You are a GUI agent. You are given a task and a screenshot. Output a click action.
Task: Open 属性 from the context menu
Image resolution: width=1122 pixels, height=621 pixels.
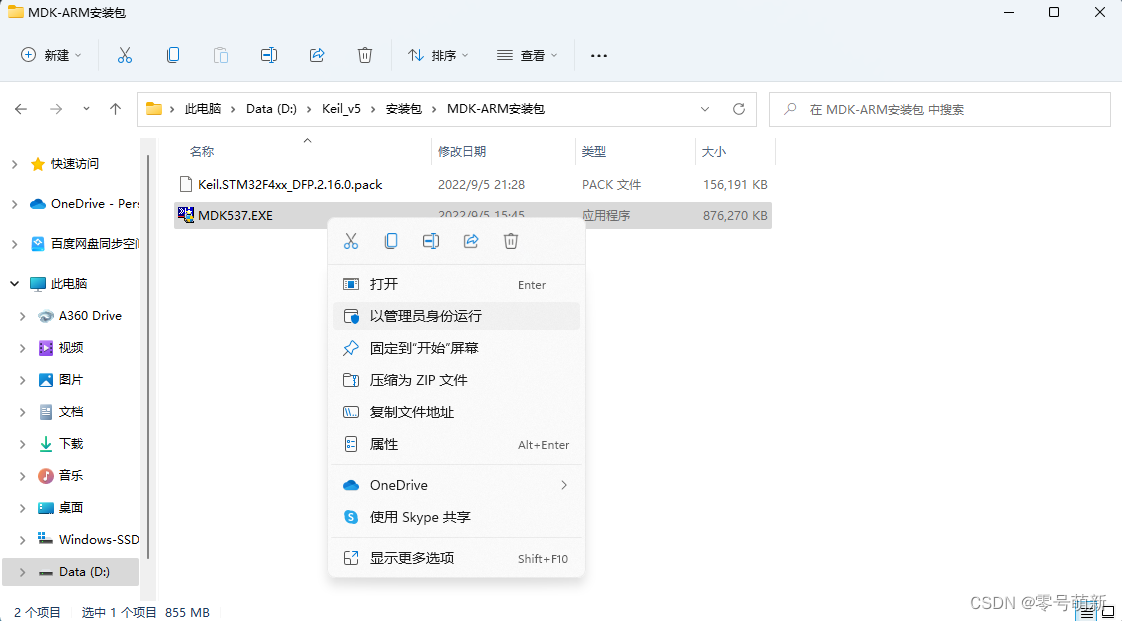457,444
